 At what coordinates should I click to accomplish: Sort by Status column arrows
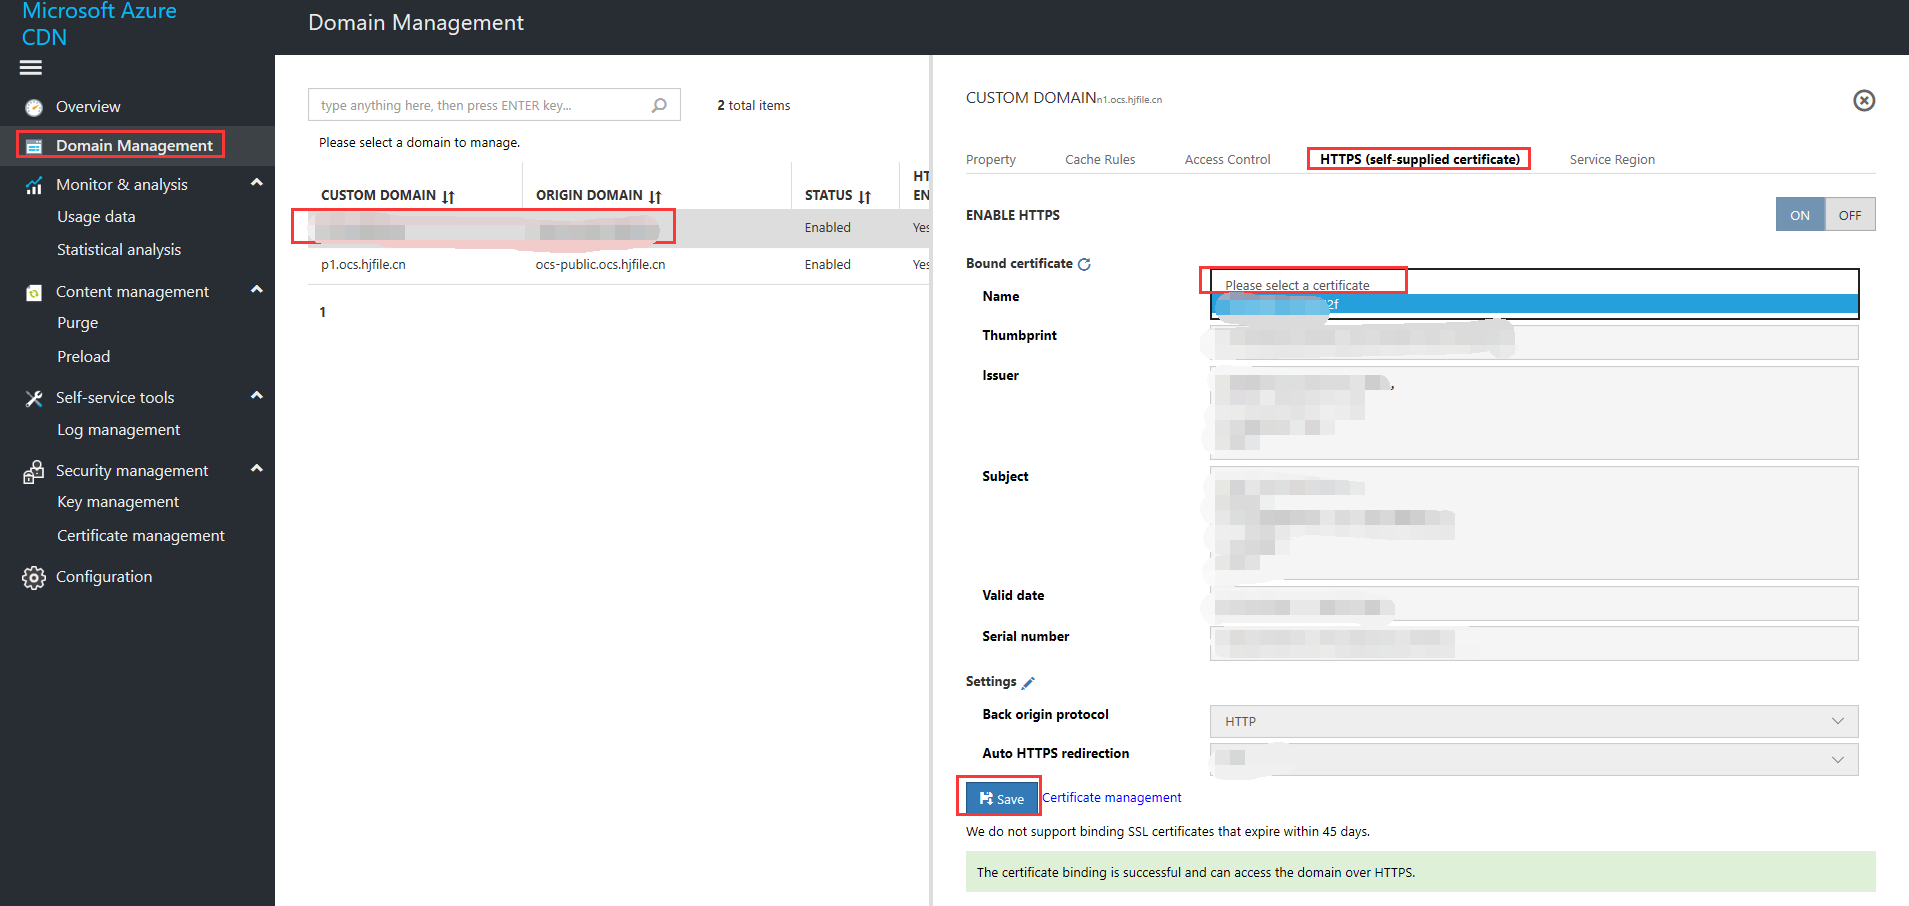point(864,196)
